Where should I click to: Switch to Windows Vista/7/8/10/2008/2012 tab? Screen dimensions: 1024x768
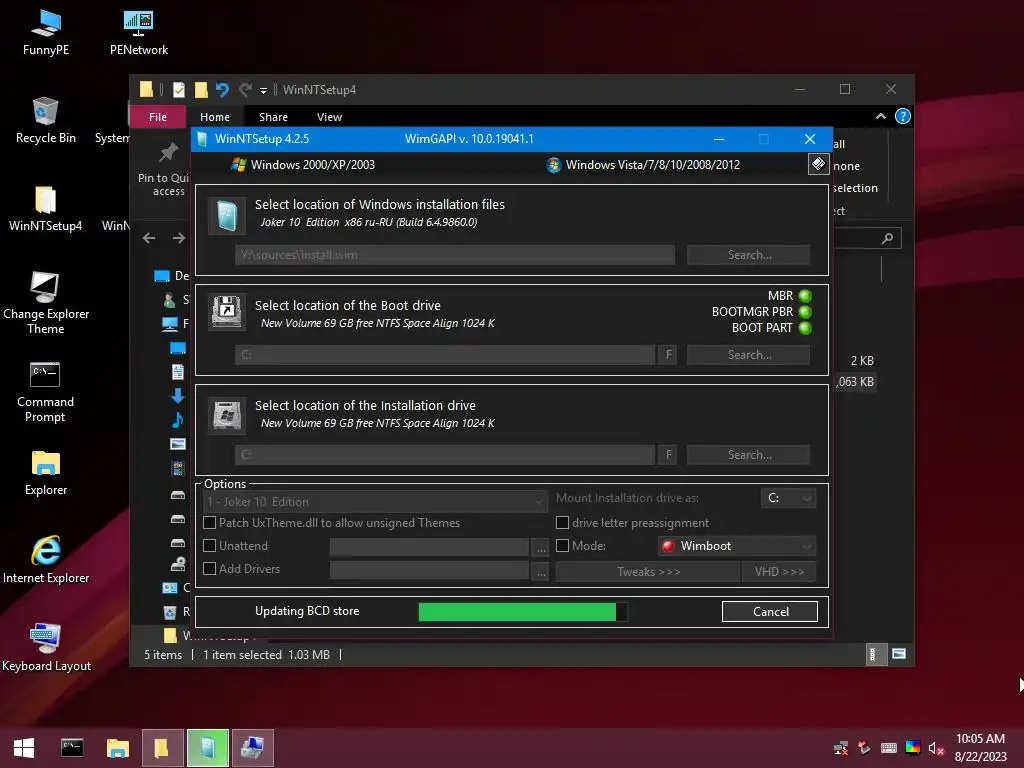click(644, 165)
